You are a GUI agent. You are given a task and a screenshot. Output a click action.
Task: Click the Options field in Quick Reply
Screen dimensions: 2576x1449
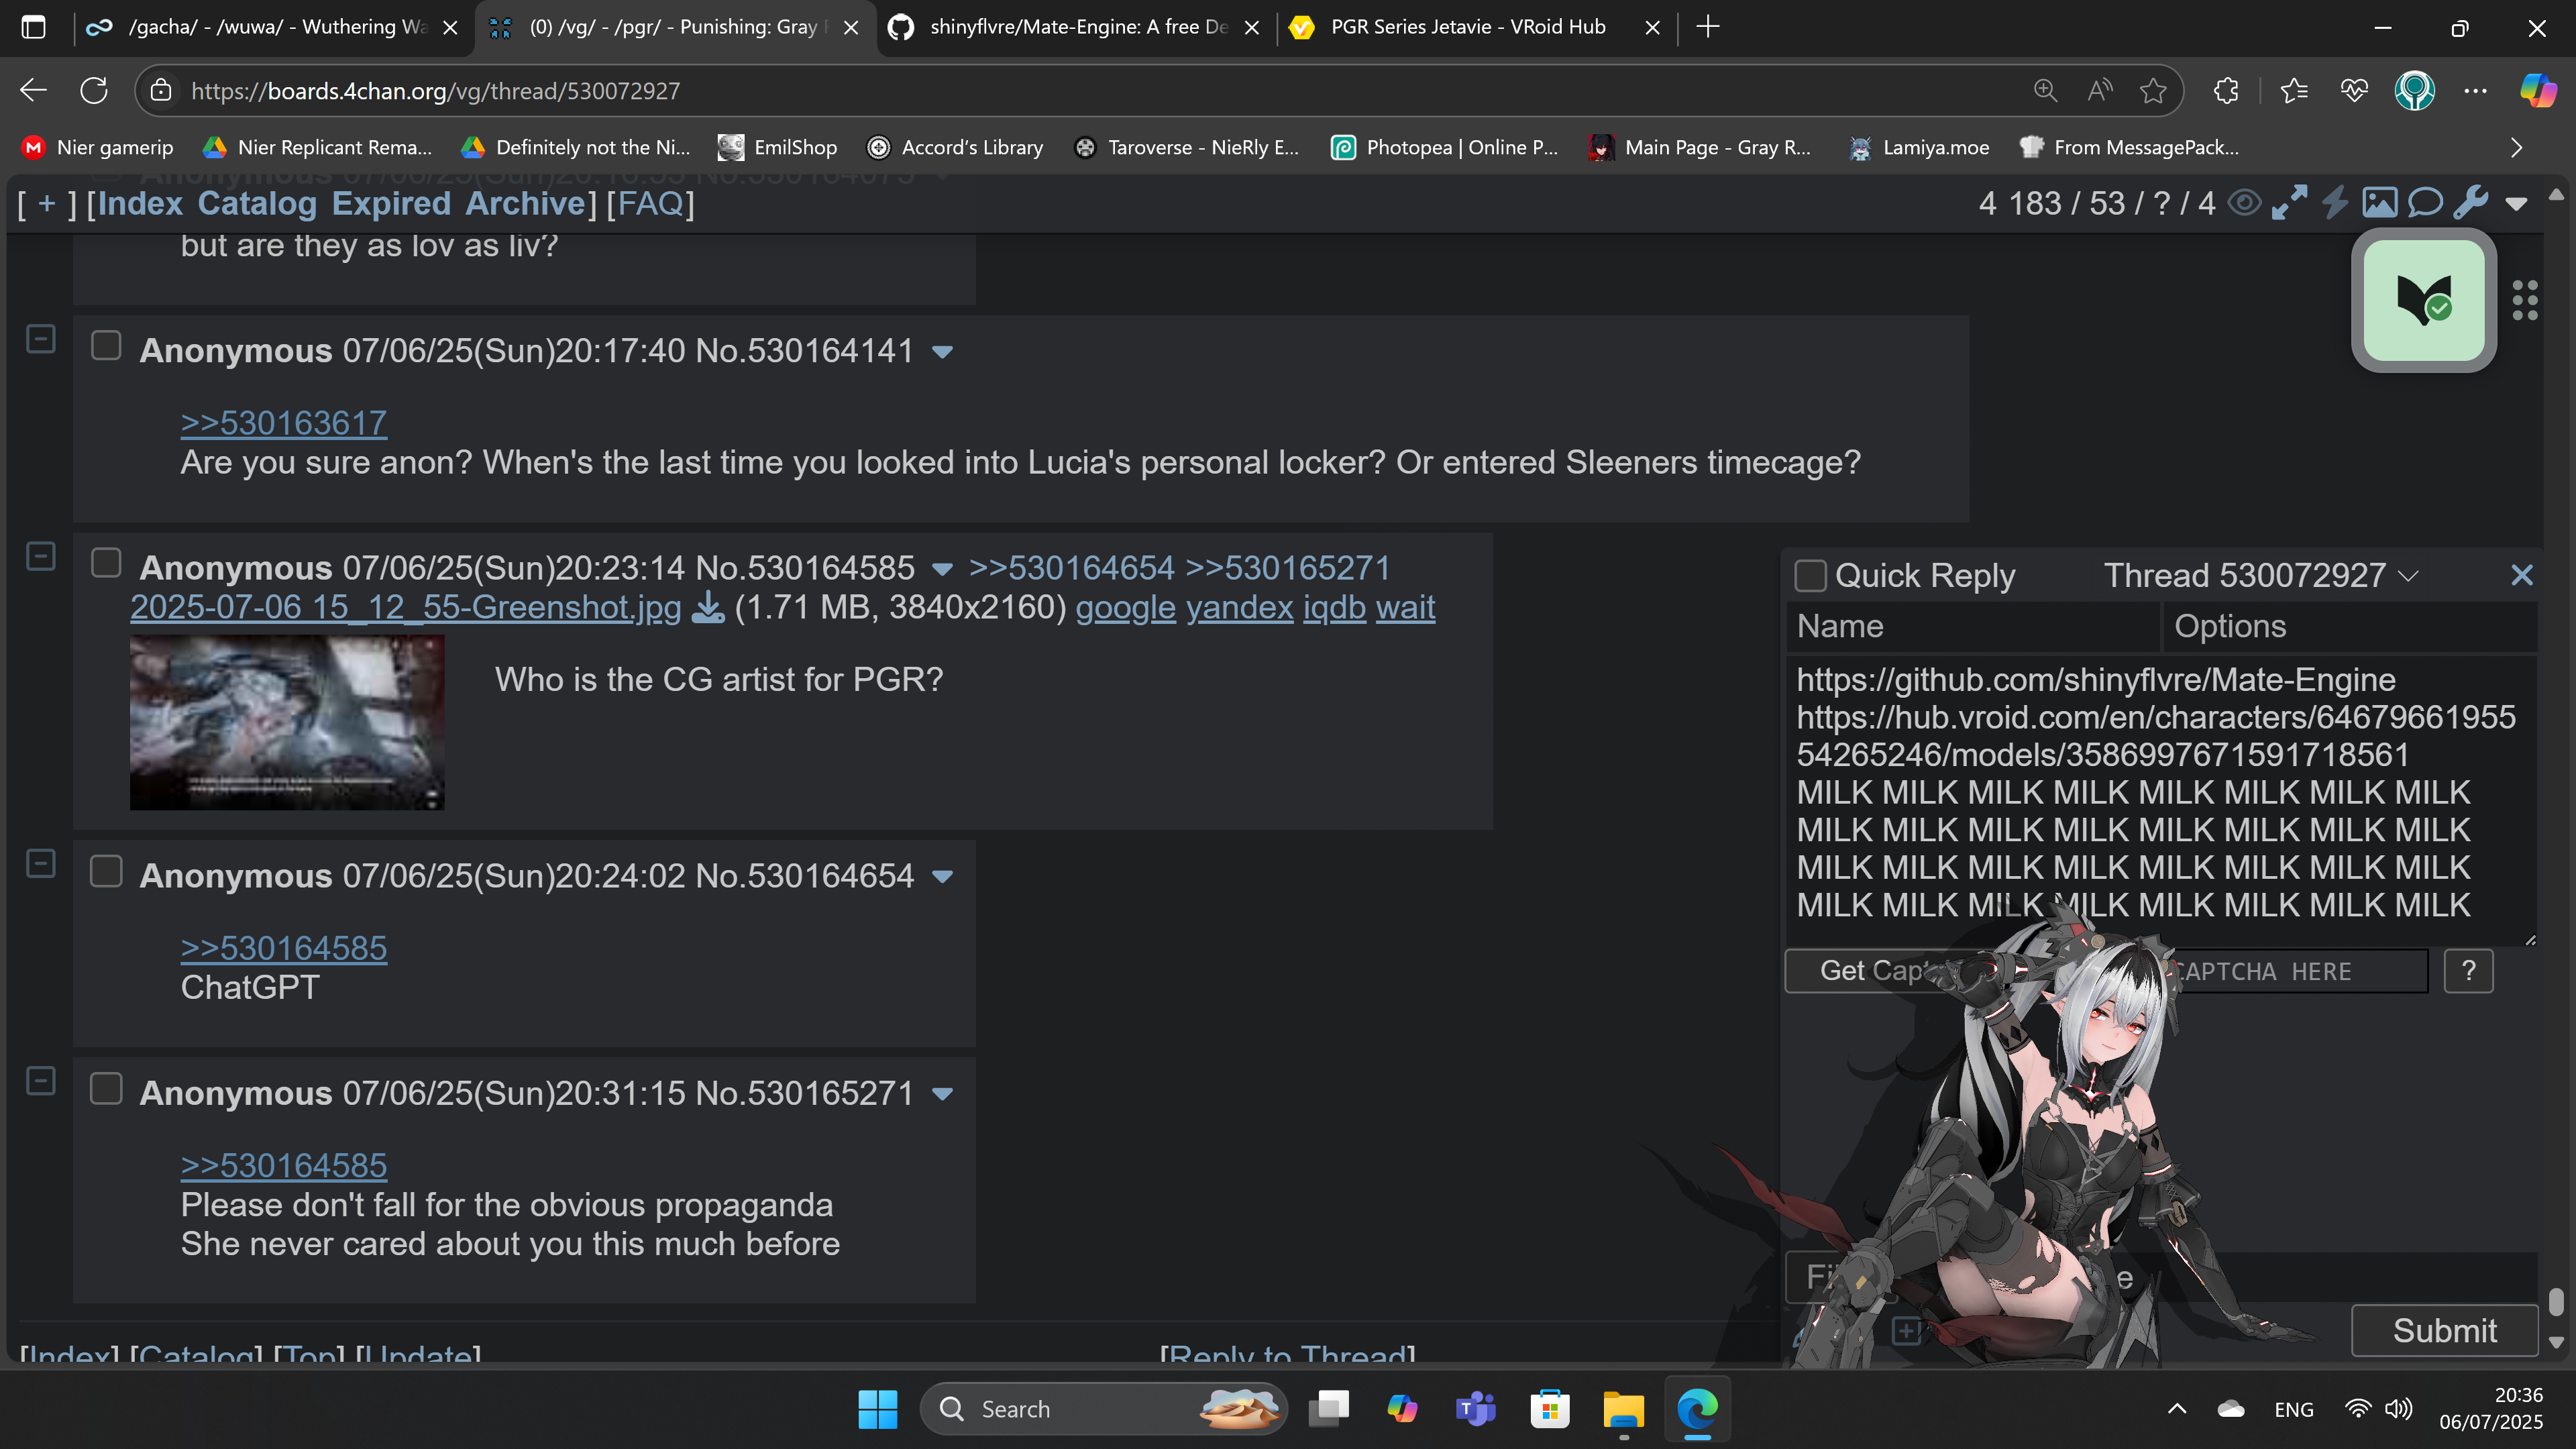[2350, 626]
